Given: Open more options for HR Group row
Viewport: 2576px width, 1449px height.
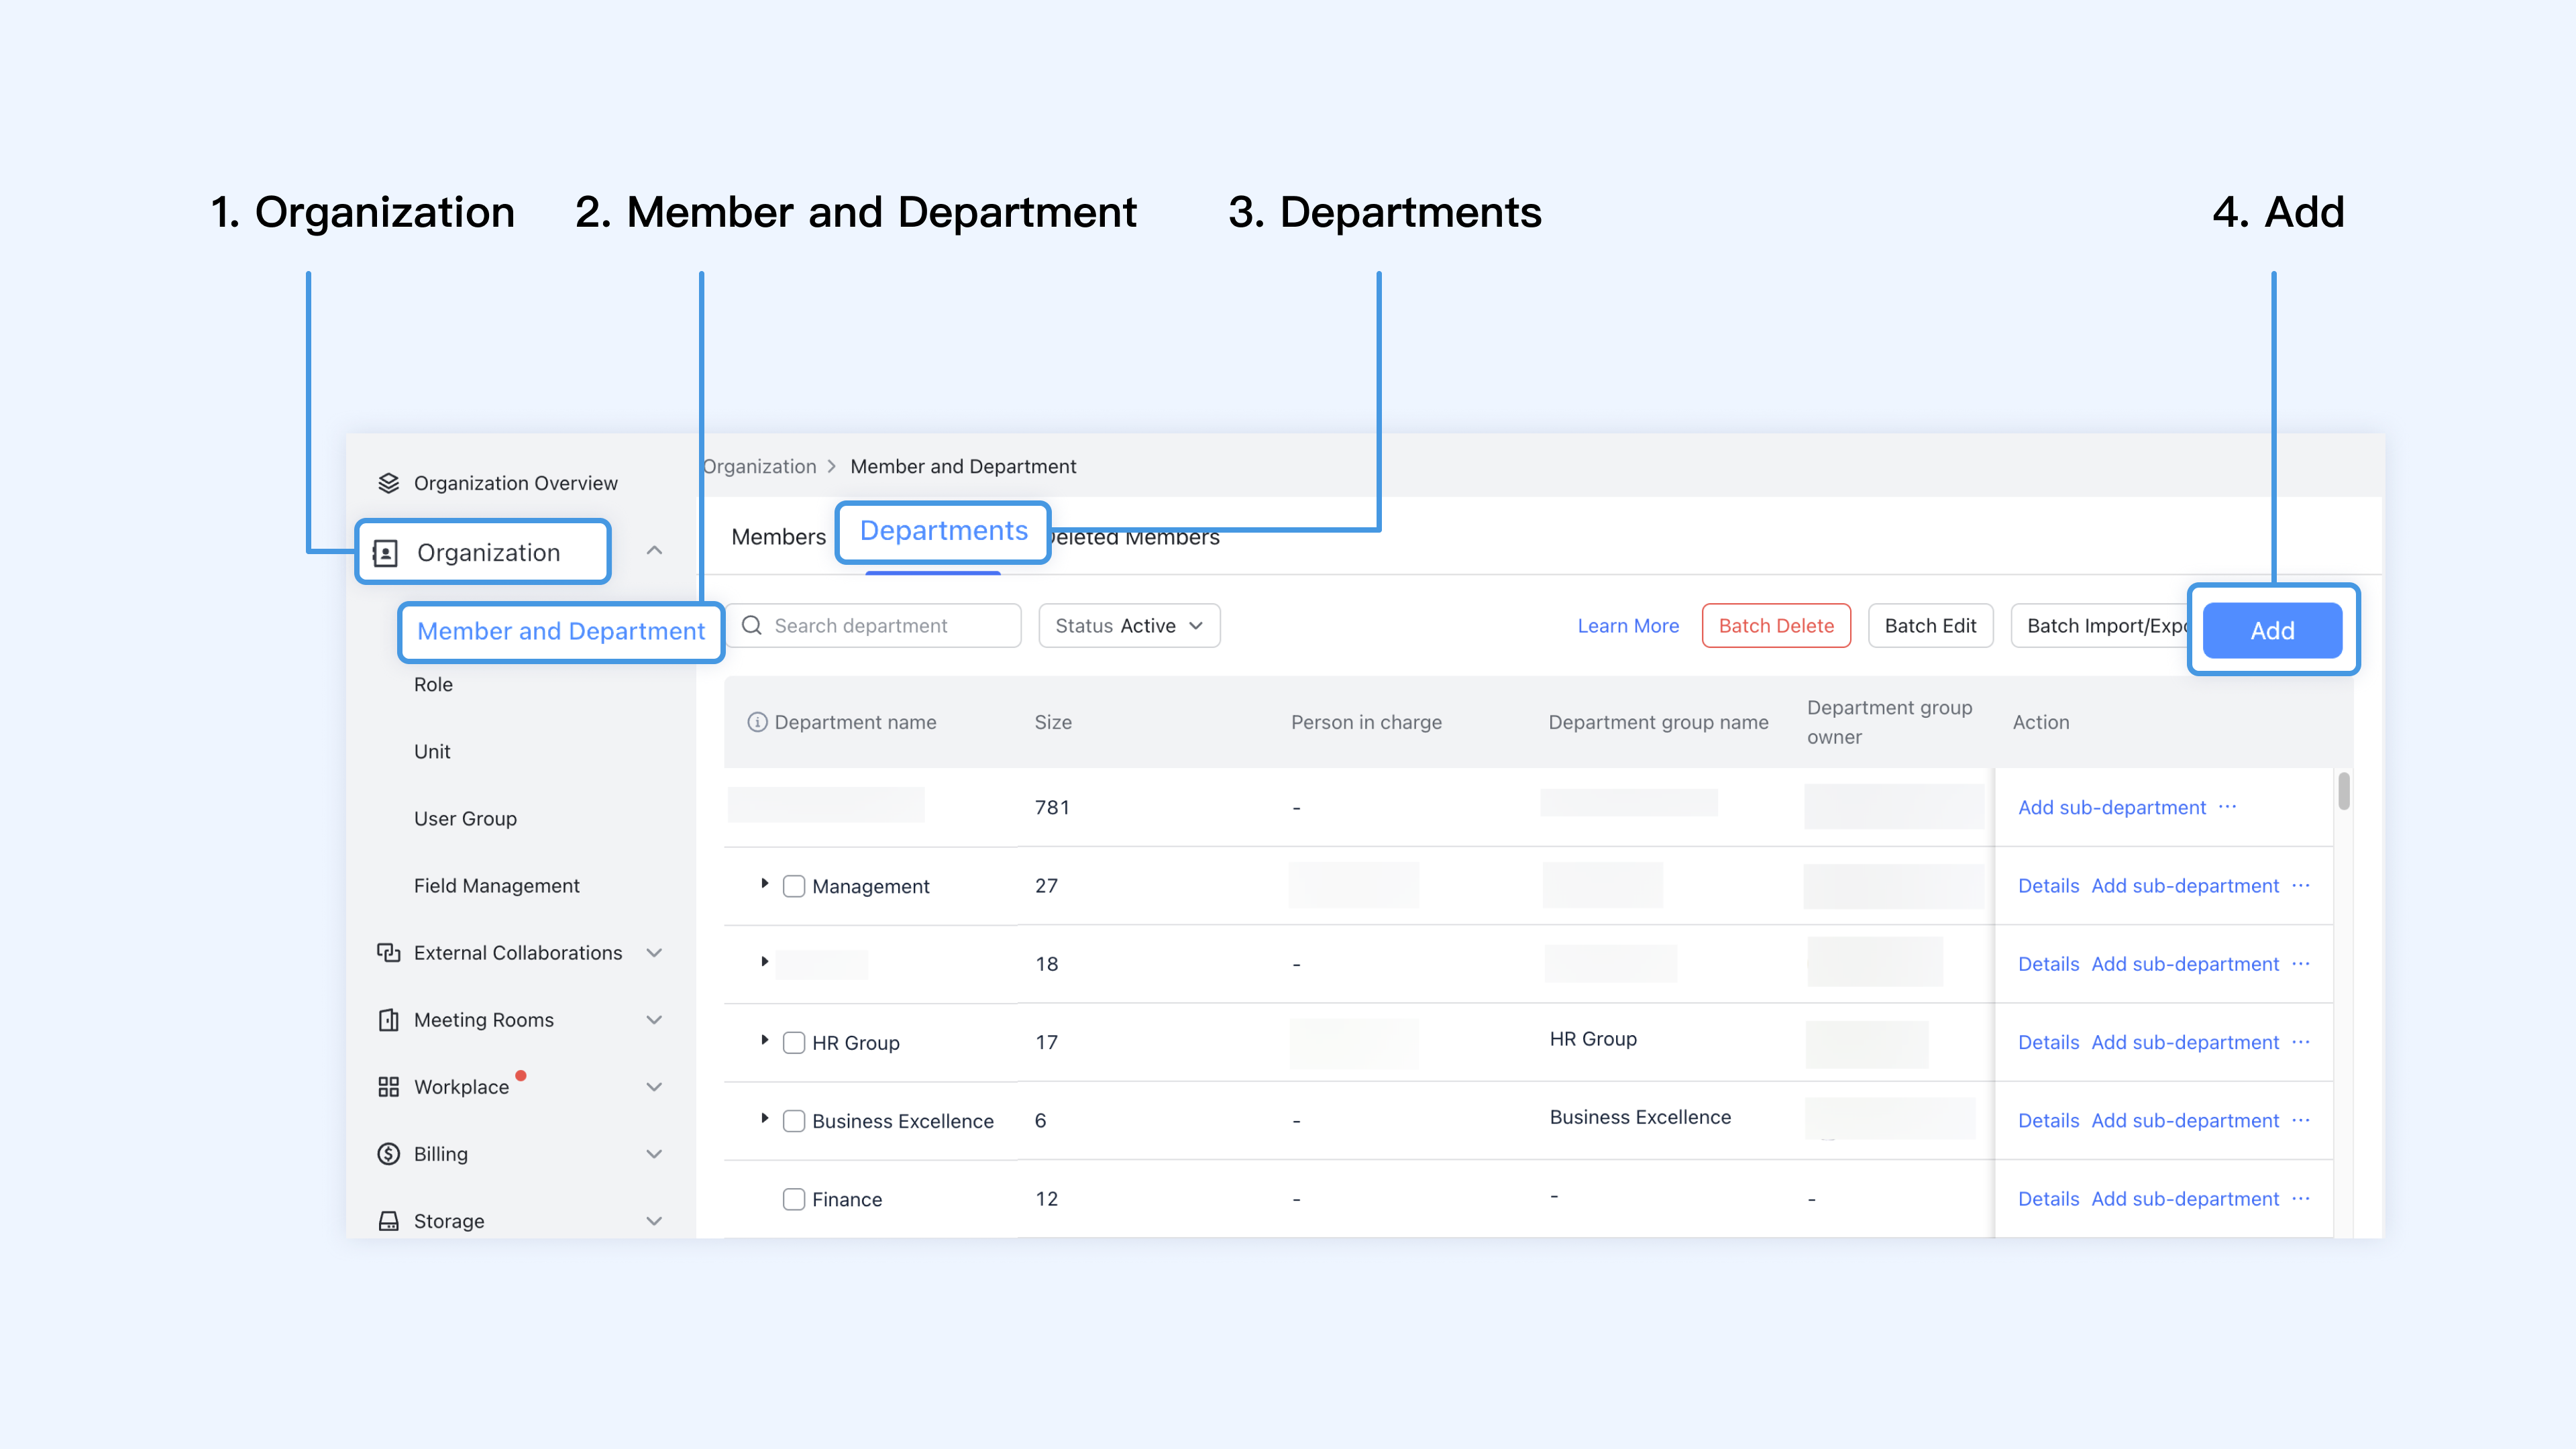Looking at the screenshot, I should click(2301, 1042).
